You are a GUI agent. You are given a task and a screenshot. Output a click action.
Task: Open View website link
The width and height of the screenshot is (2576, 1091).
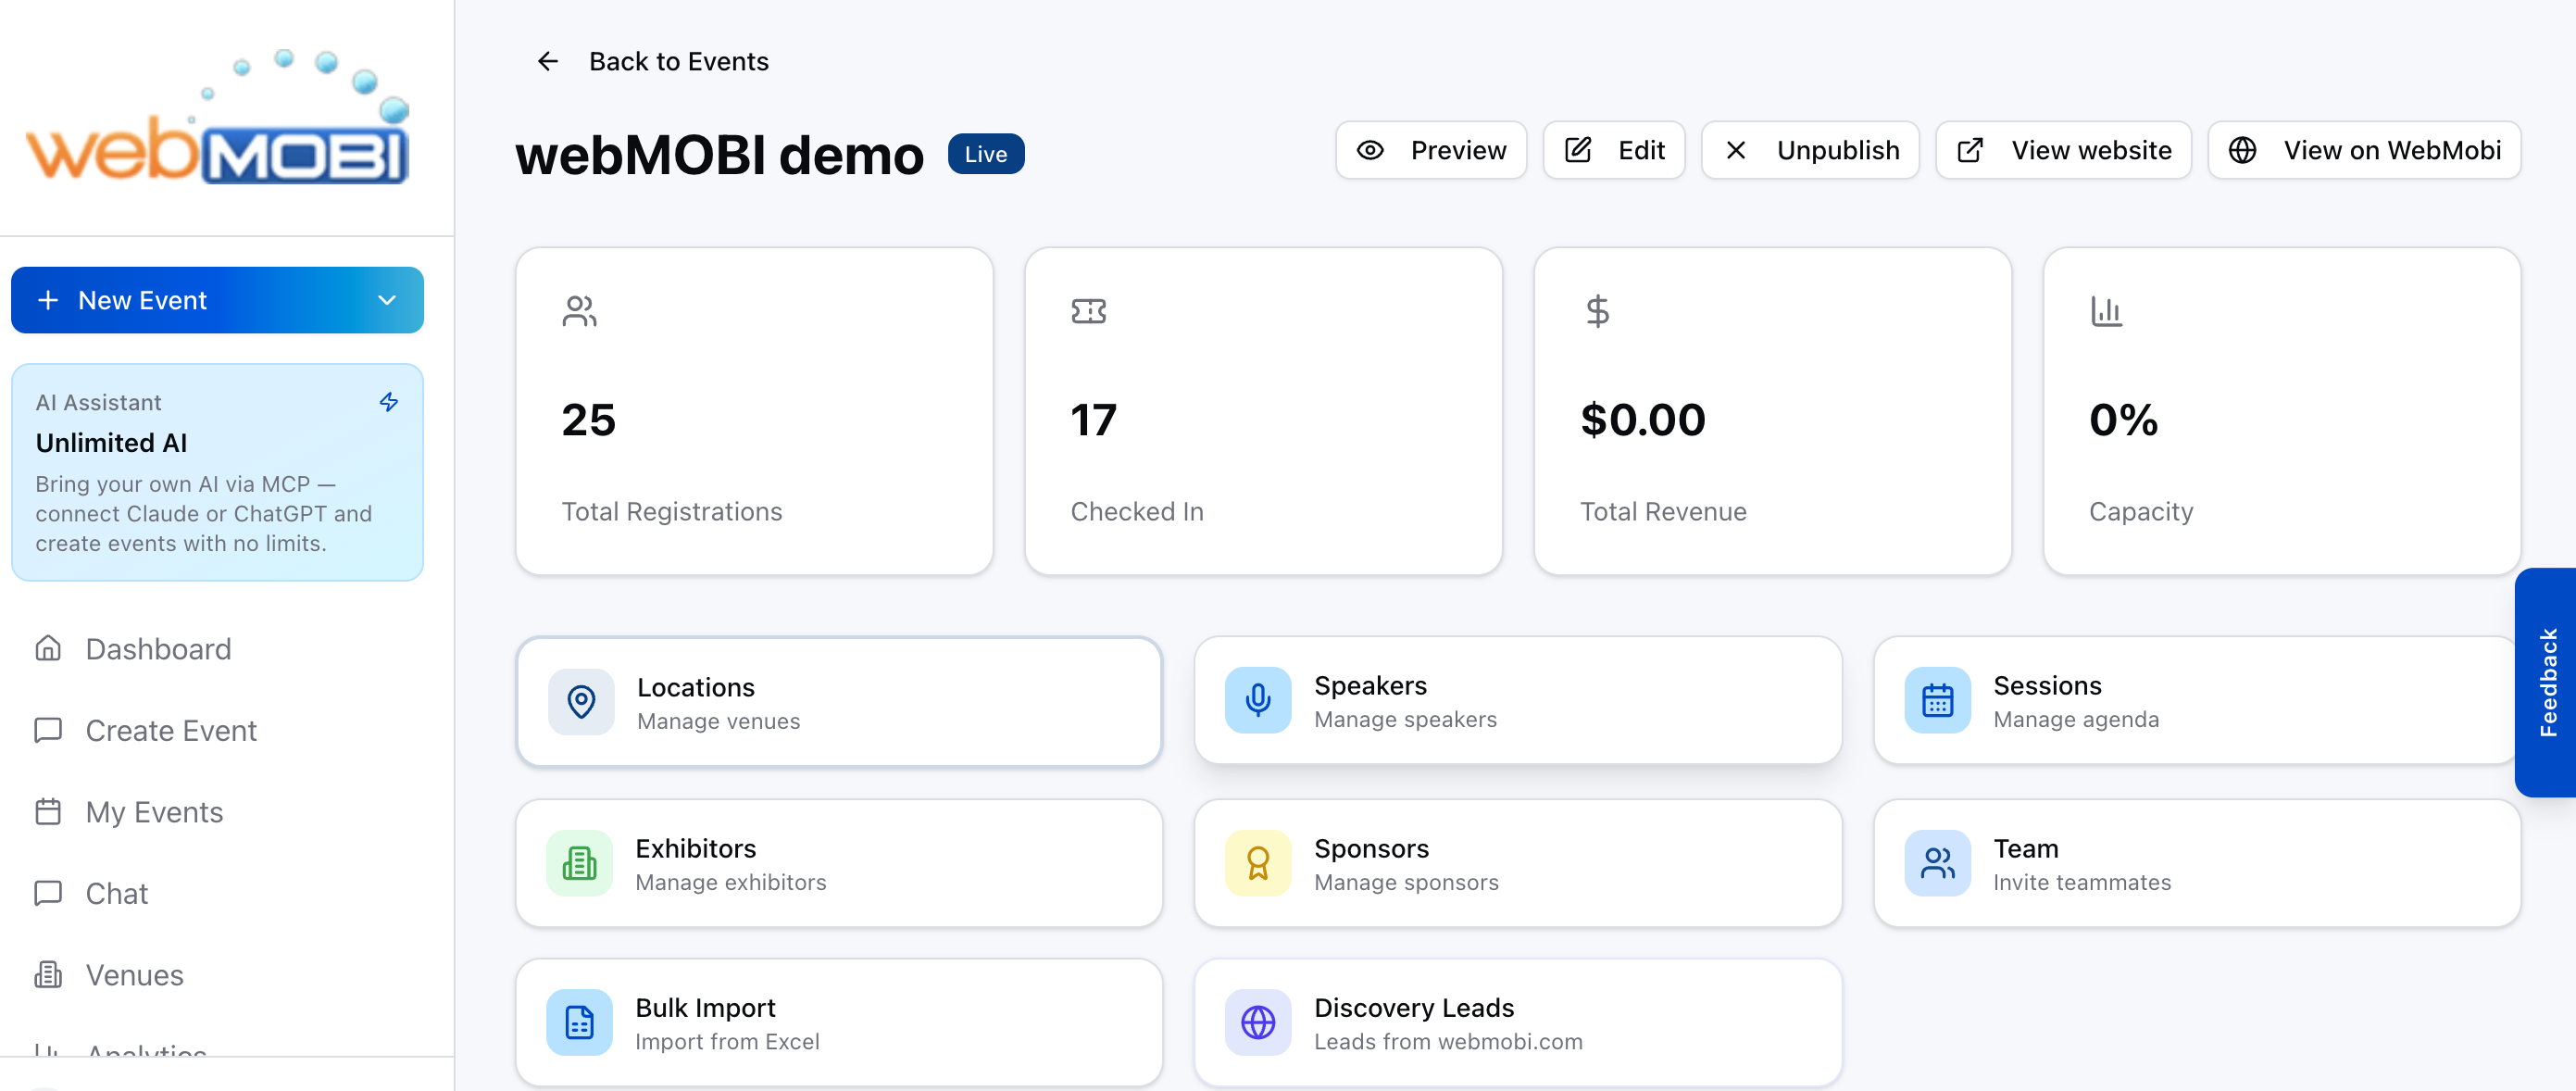[2063, 150]
